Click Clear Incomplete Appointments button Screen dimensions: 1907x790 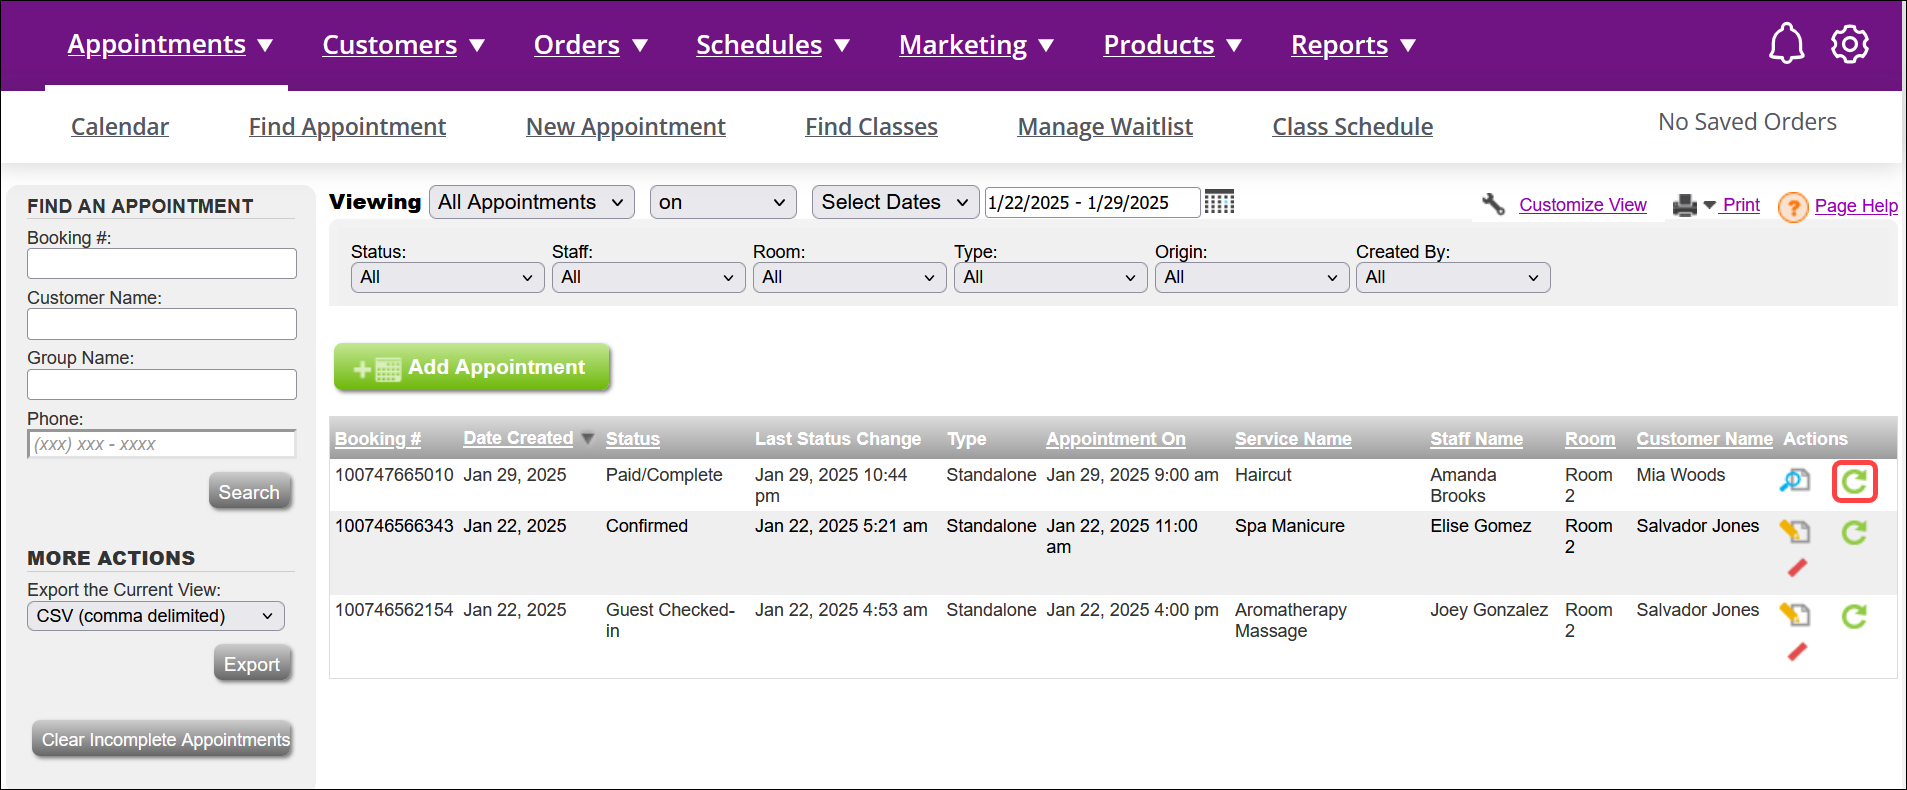click(163, 740)
